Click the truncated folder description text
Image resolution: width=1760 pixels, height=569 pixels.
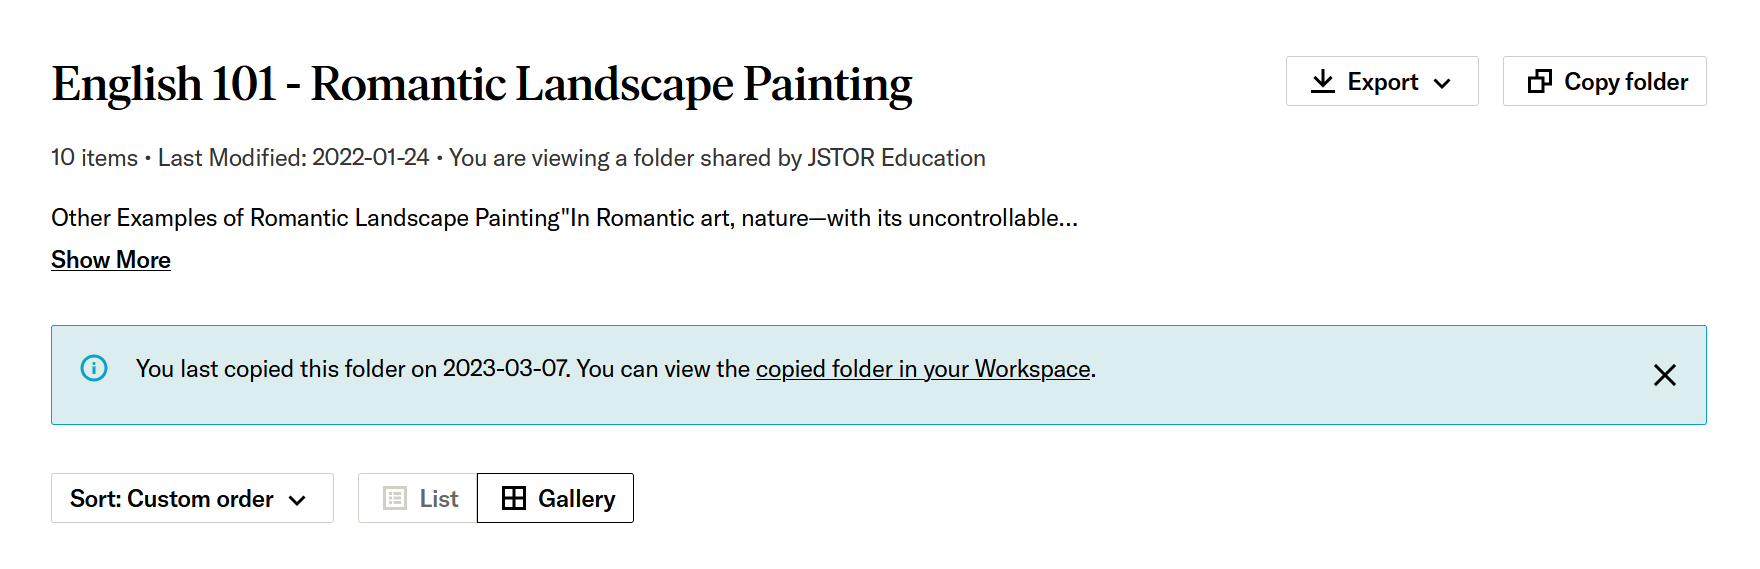[564, 218]
